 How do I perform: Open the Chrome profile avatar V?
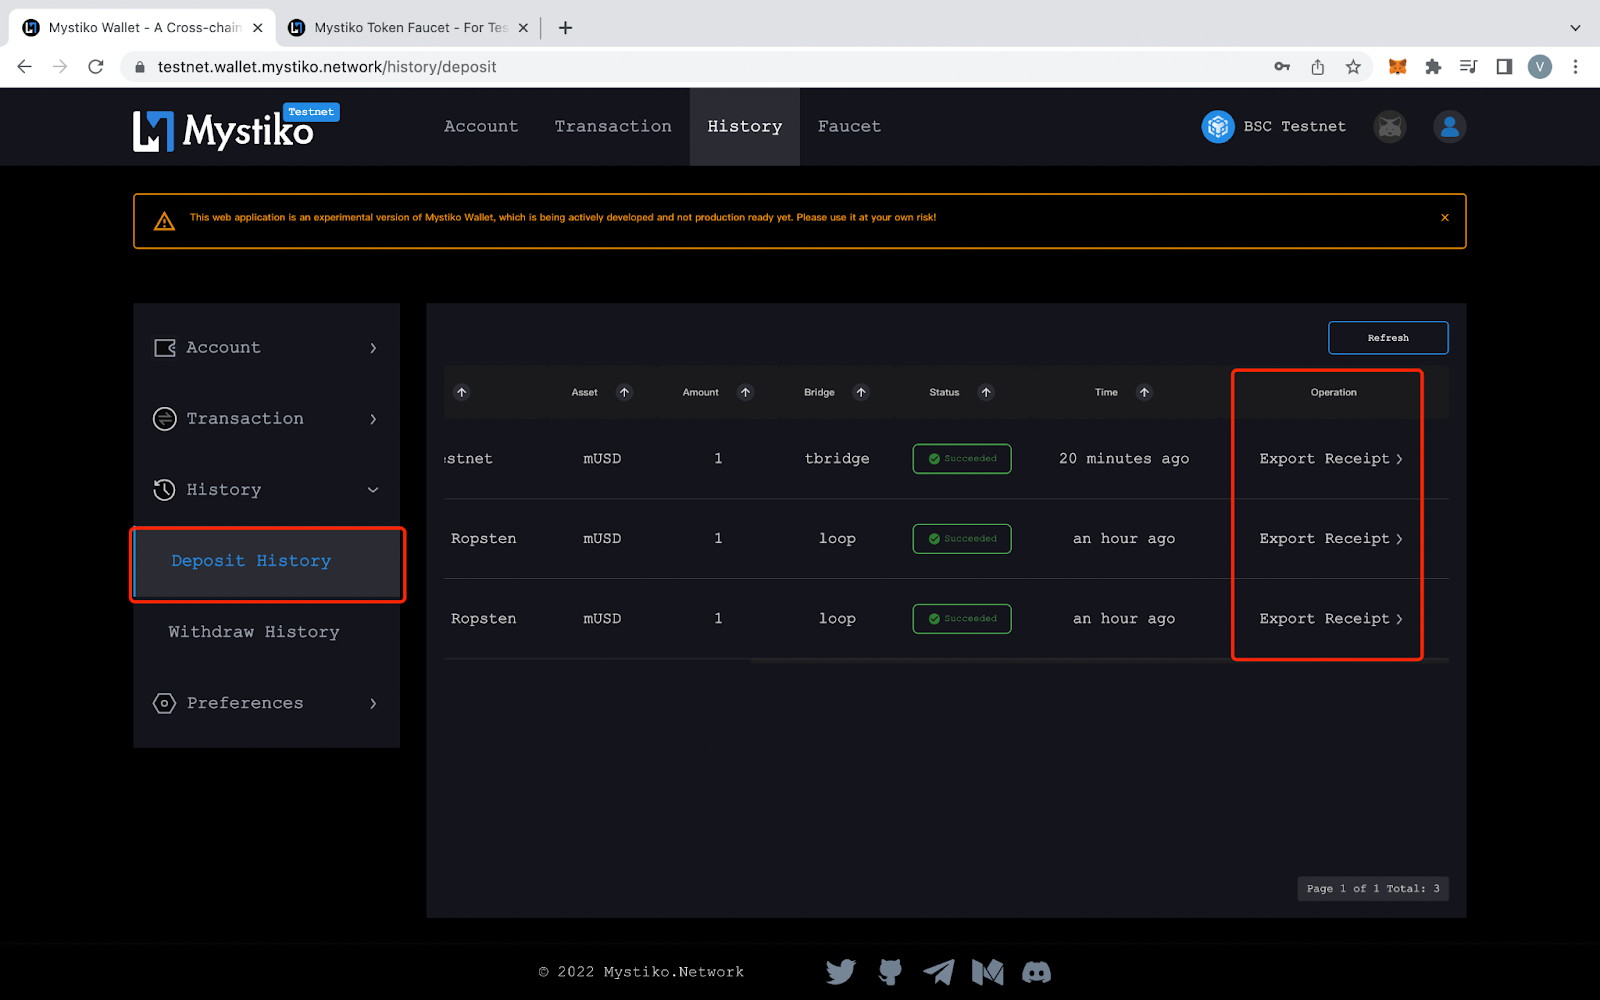pos(1540,67)
